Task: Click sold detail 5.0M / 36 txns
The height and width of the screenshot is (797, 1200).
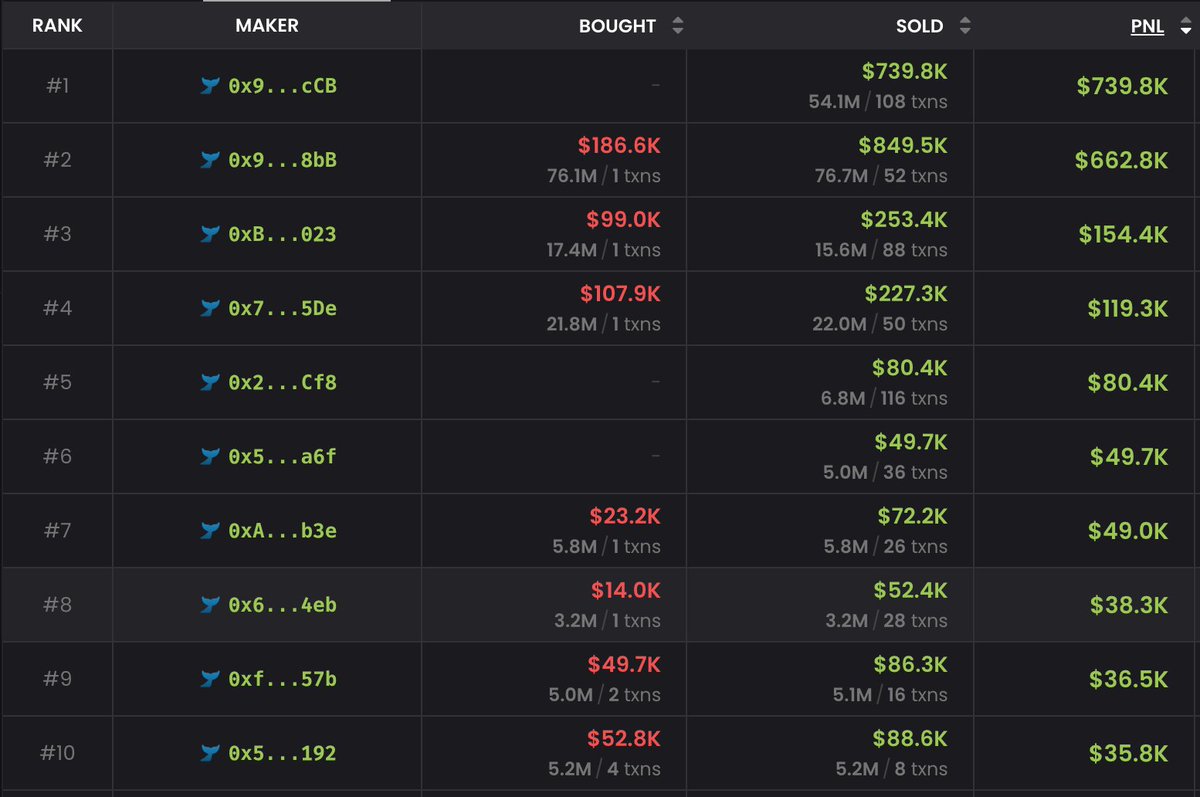Action: [x=885, y=472]
